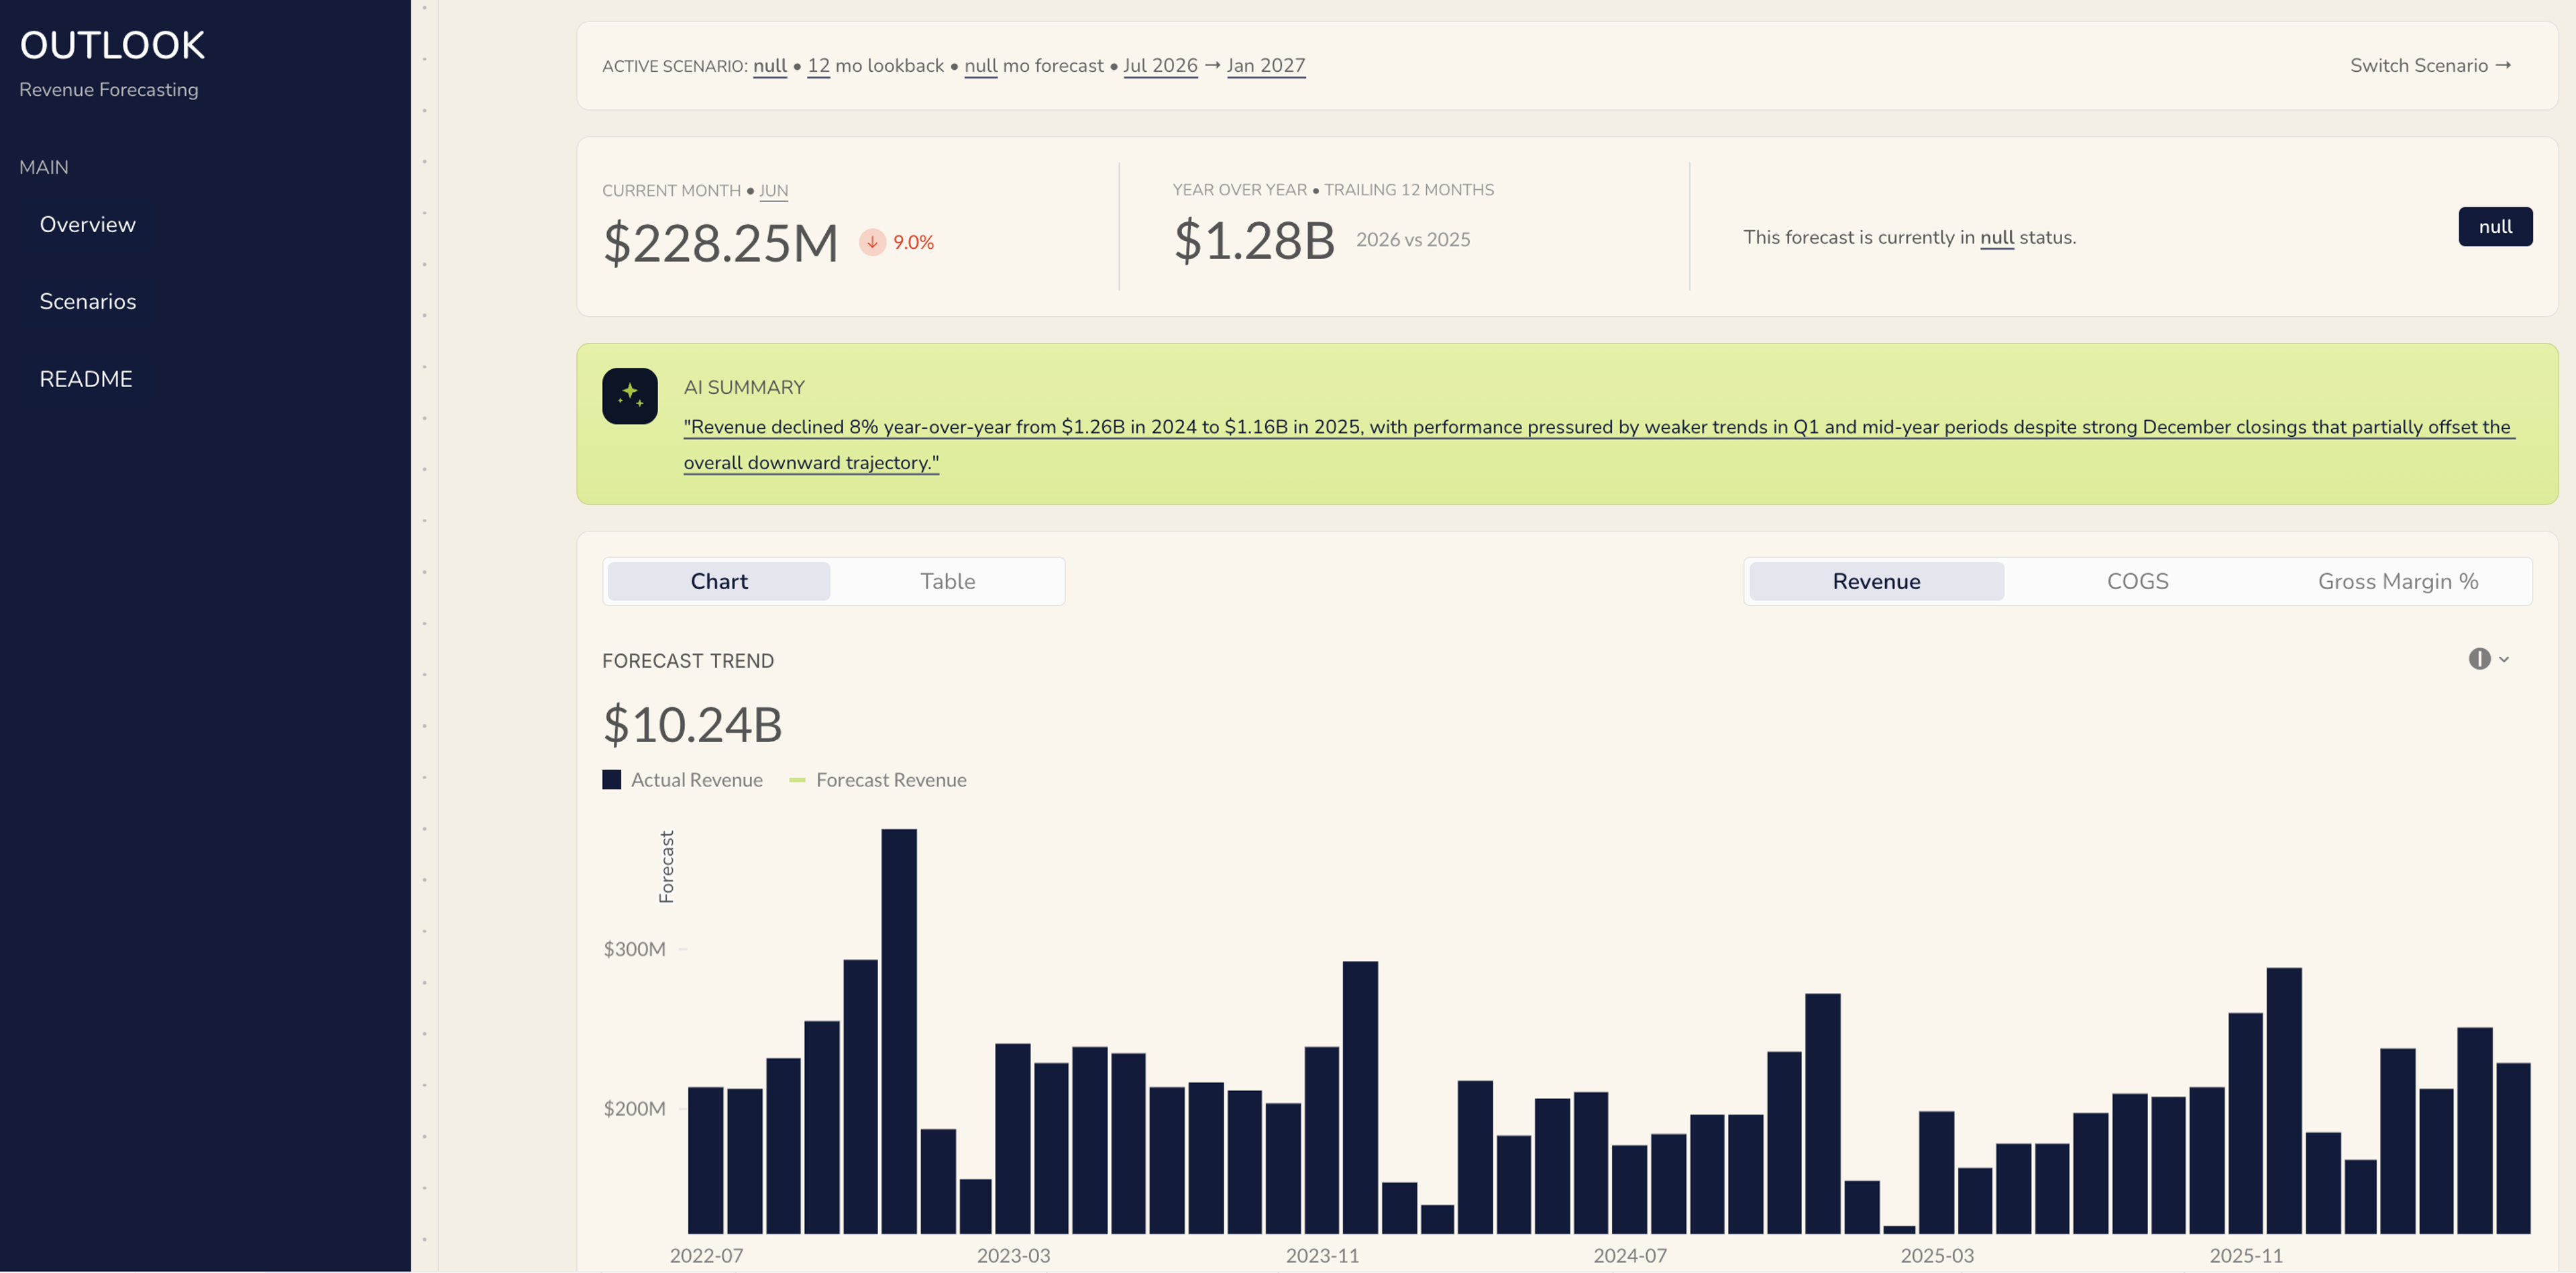
Task: Click the underlined JUN current month
Action: pyautogui.click(x=773, y=191)
